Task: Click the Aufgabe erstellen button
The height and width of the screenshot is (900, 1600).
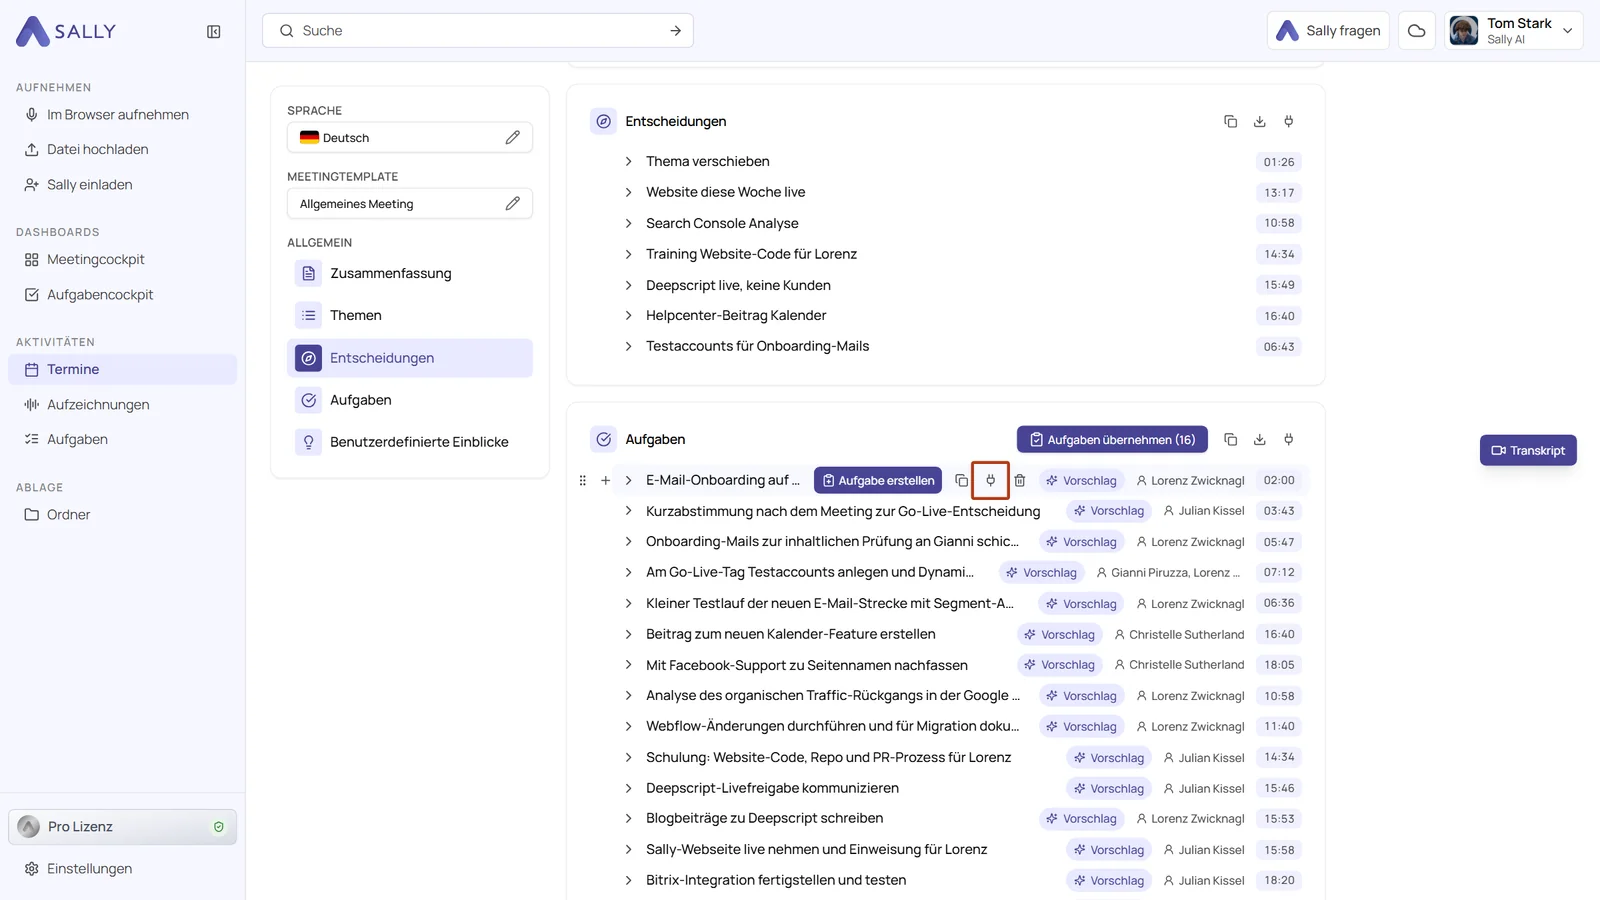Action: 878,481
